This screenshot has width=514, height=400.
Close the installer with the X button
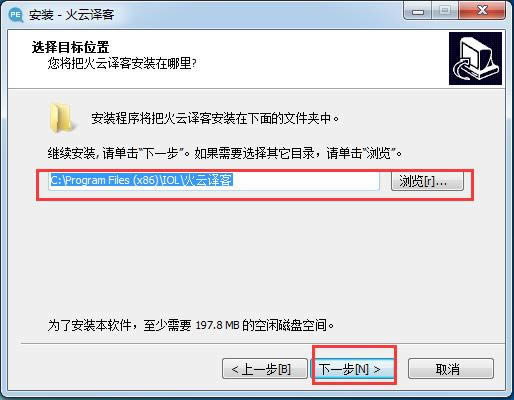click(x=482, y=12)
